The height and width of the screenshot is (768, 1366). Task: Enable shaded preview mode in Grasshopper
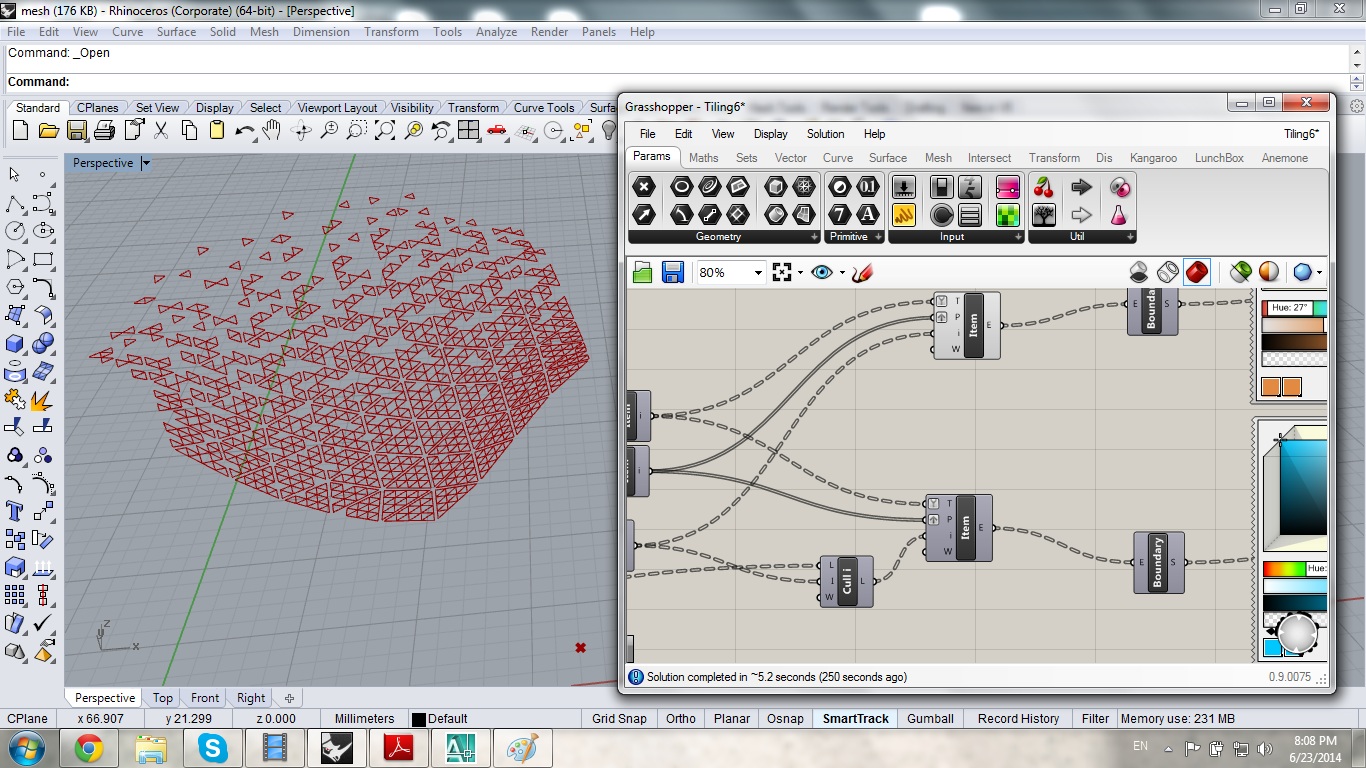point(1197,272)
